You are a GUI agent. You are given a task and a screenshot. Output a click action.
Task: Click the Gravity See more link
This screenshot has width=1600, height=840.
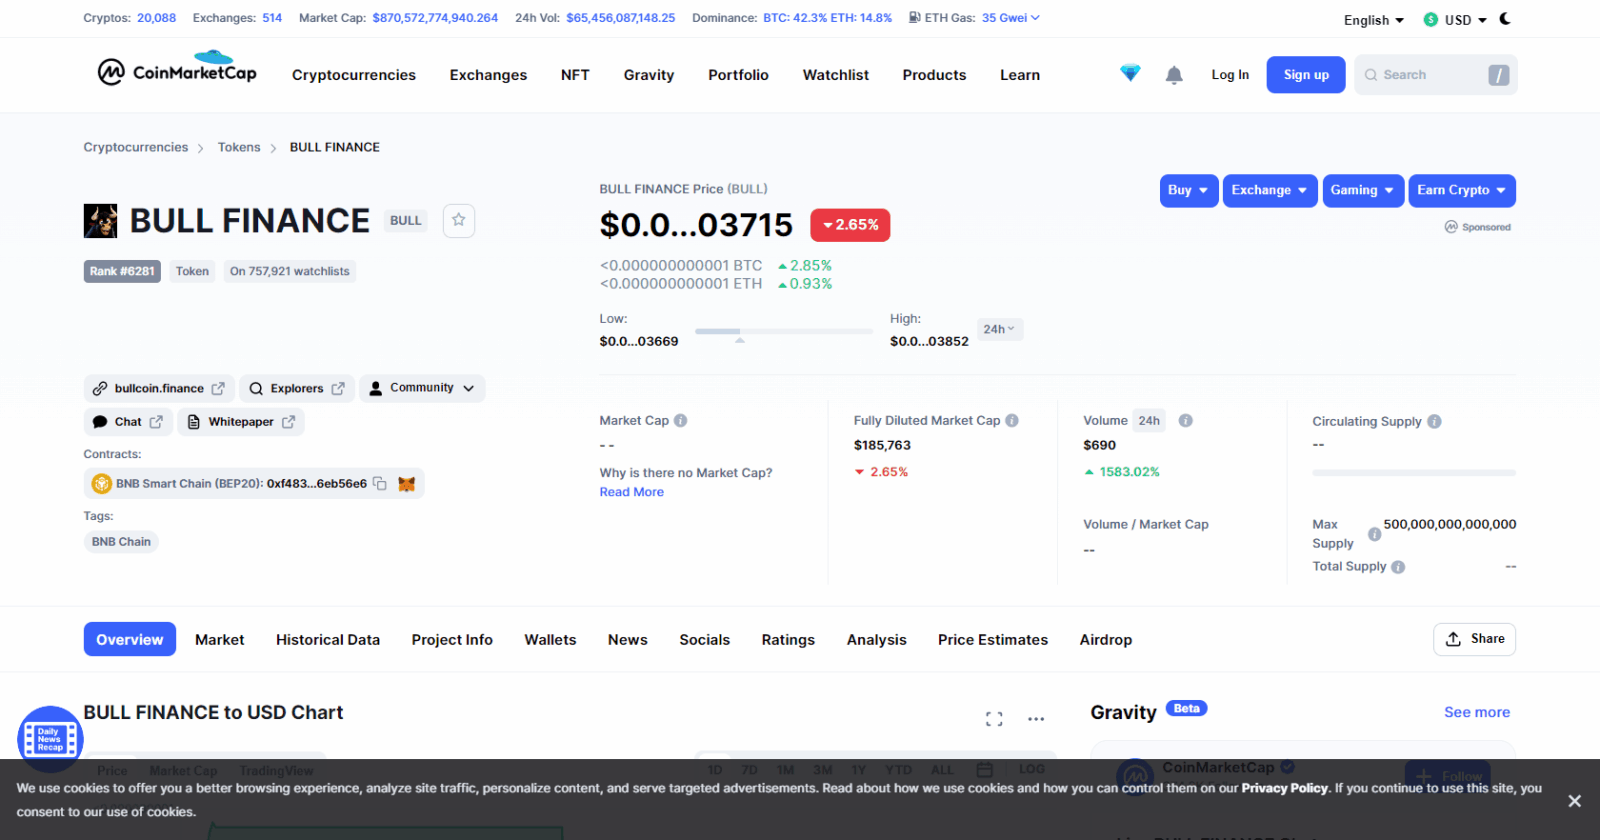click(x=1477, y=712)
